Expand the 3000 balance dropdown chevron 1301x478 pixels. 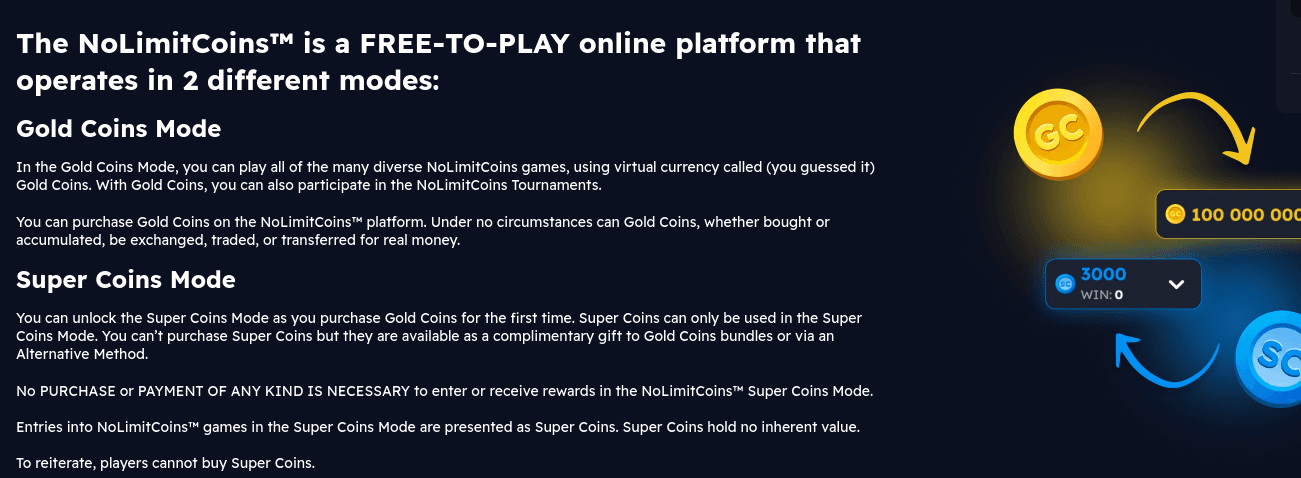click(x=1176, y=284)
